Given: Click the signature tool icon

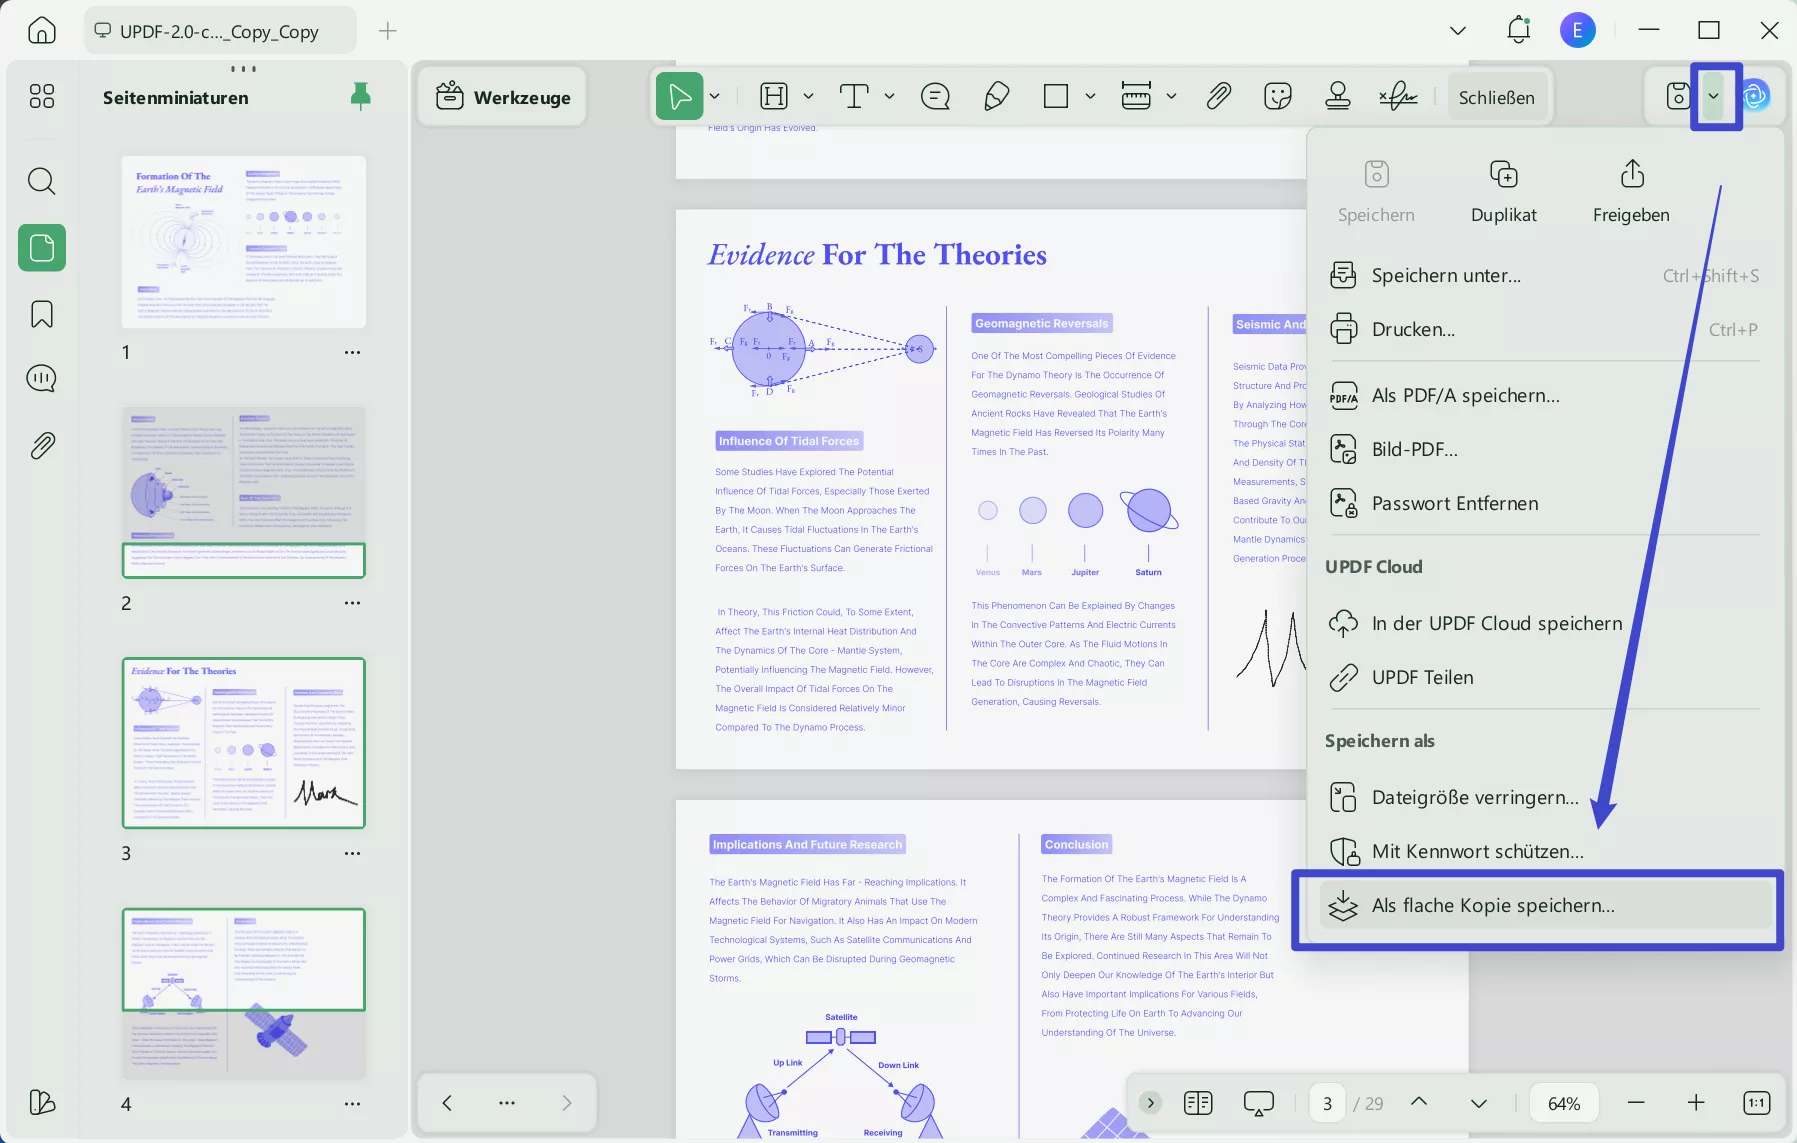Looking at the screenshot, I should coord(1398,97).
